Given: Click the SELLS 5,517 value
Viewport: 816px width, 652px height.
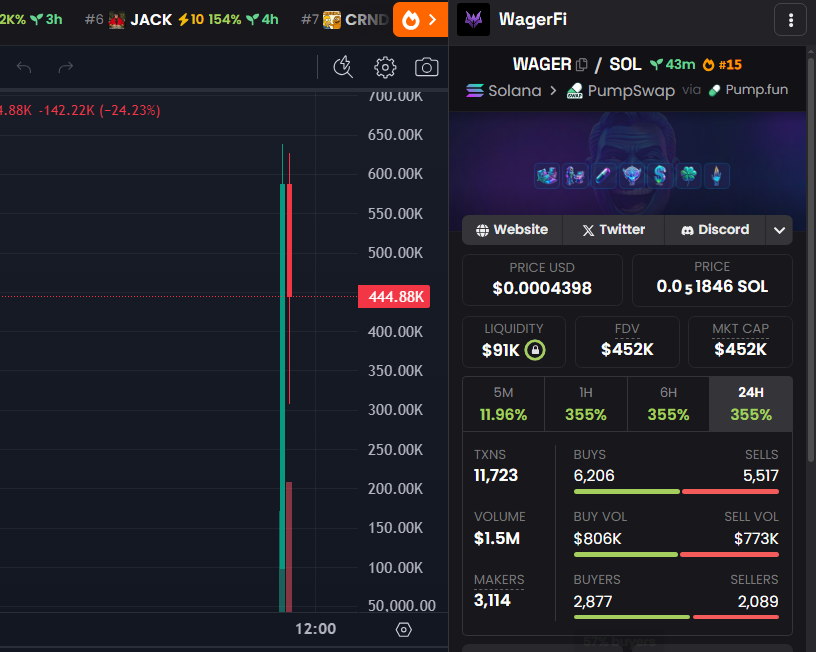Looking at the screenshot, I should click(x=761, y=475).
